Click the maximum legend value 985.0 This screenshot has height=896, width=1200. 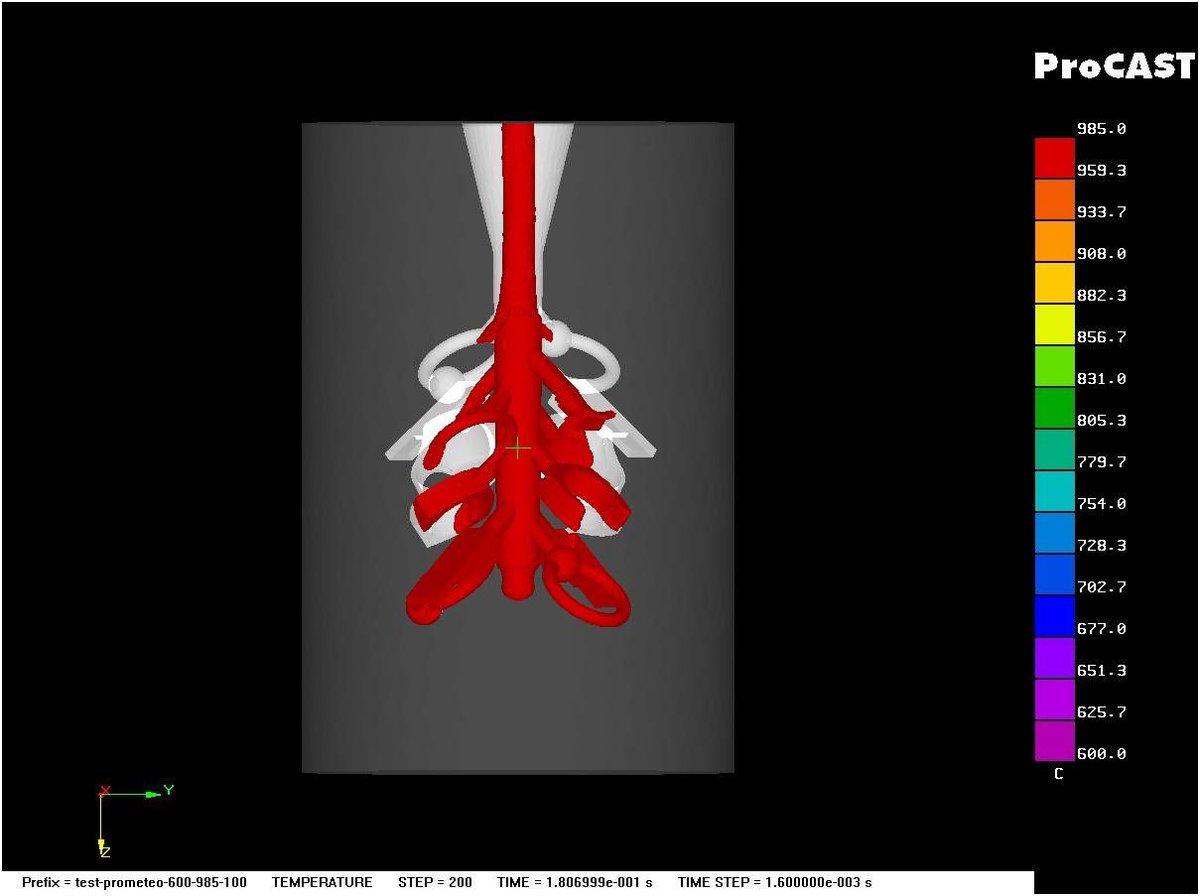pyautogui.click(x=1101, y=129)
